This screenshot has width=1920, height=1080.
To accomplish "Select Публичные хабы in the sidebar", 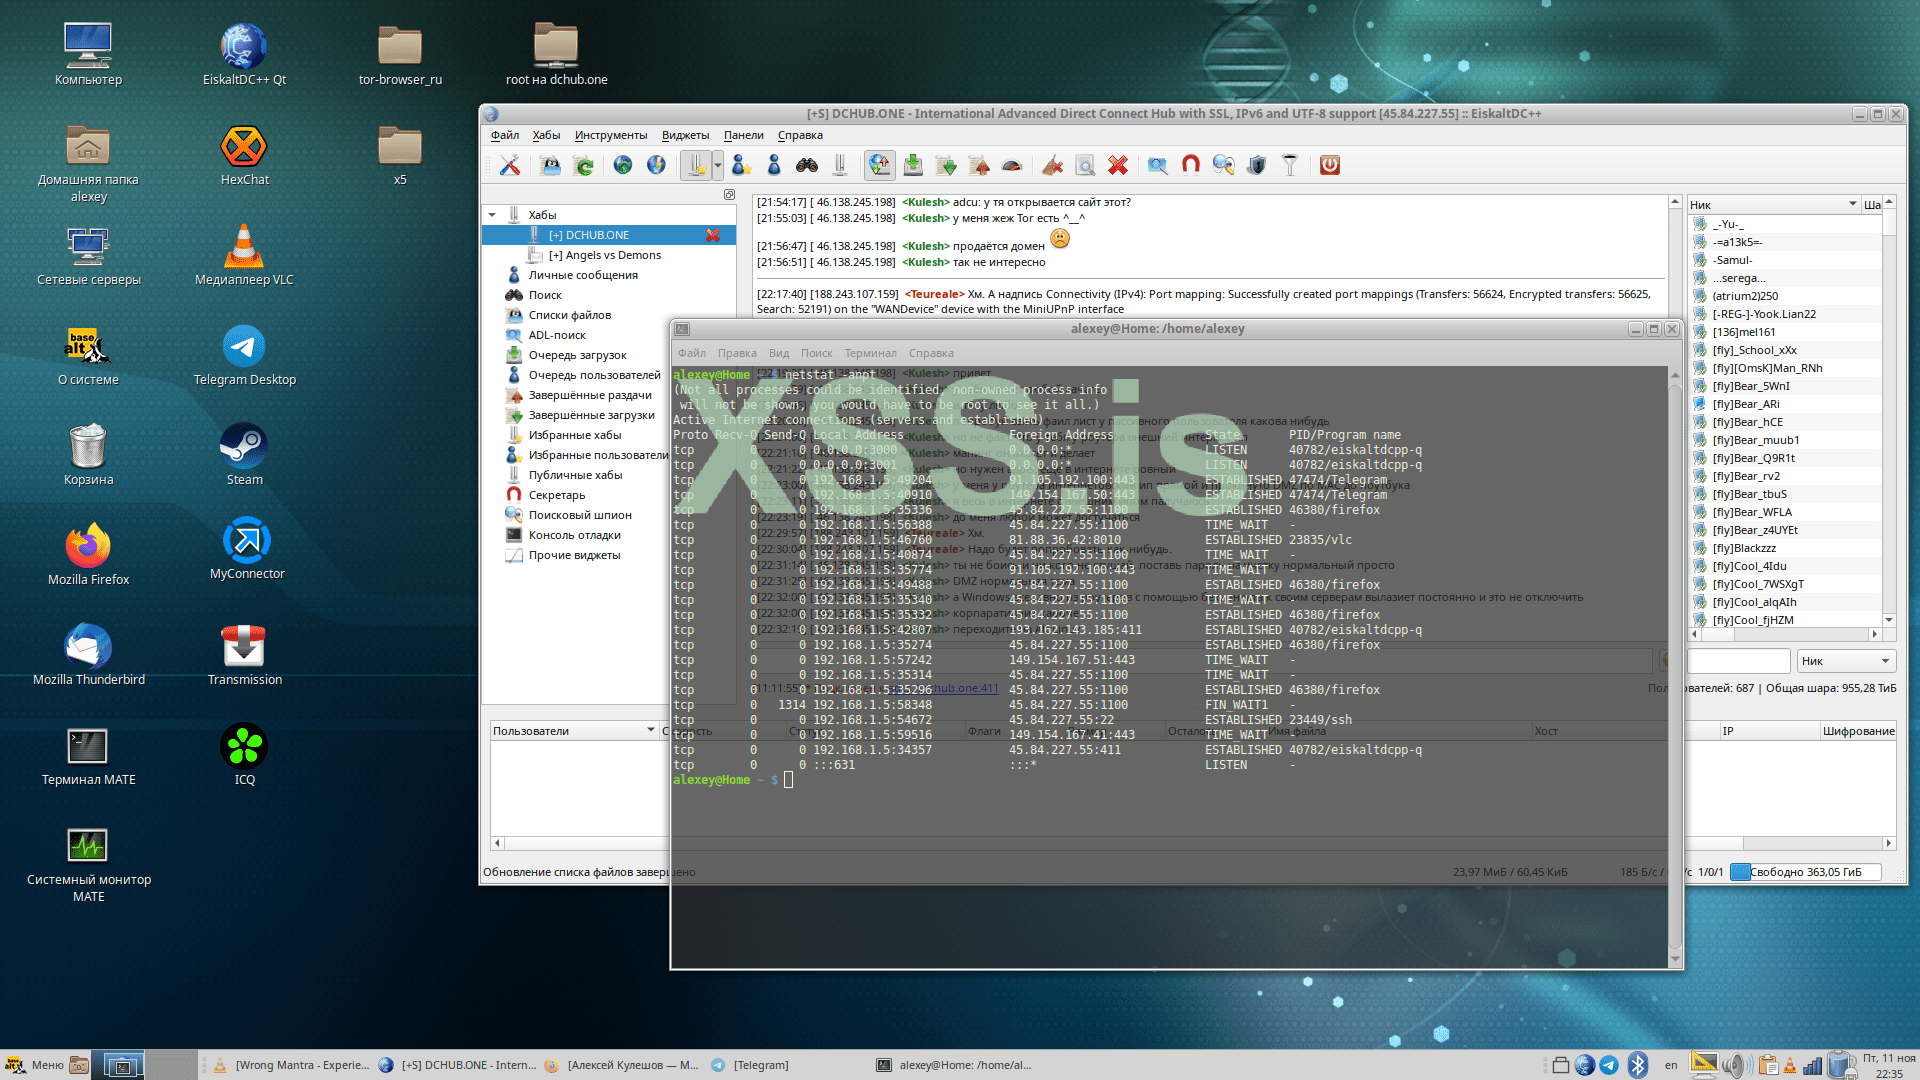I will click(574, 475).
